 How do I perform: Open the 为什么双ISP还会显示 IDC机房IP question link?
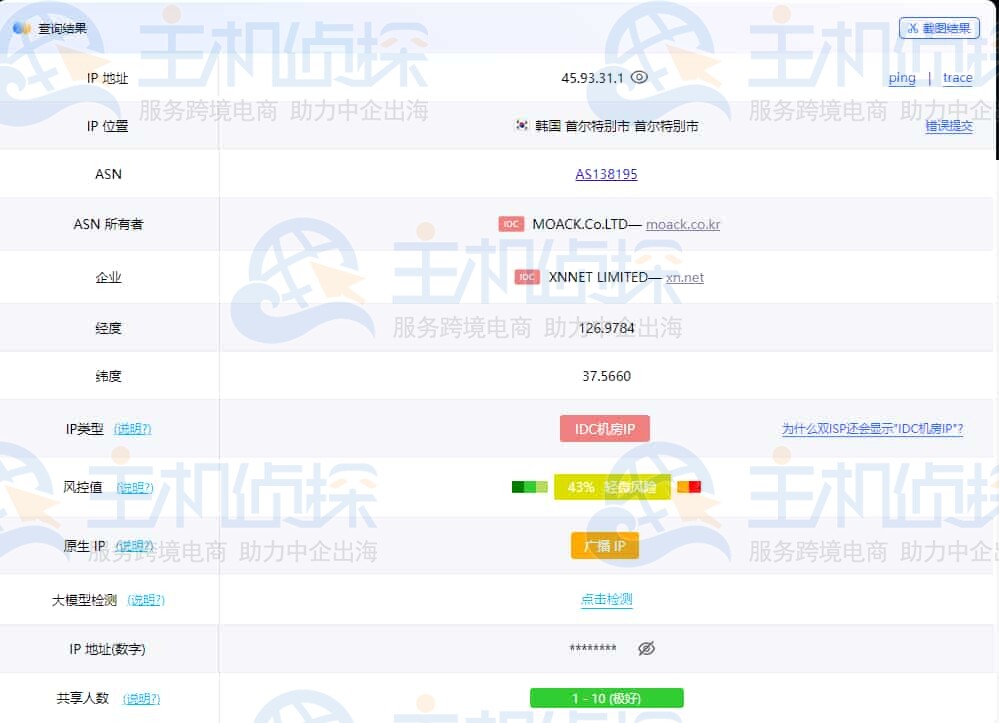[x=872, y=429]
